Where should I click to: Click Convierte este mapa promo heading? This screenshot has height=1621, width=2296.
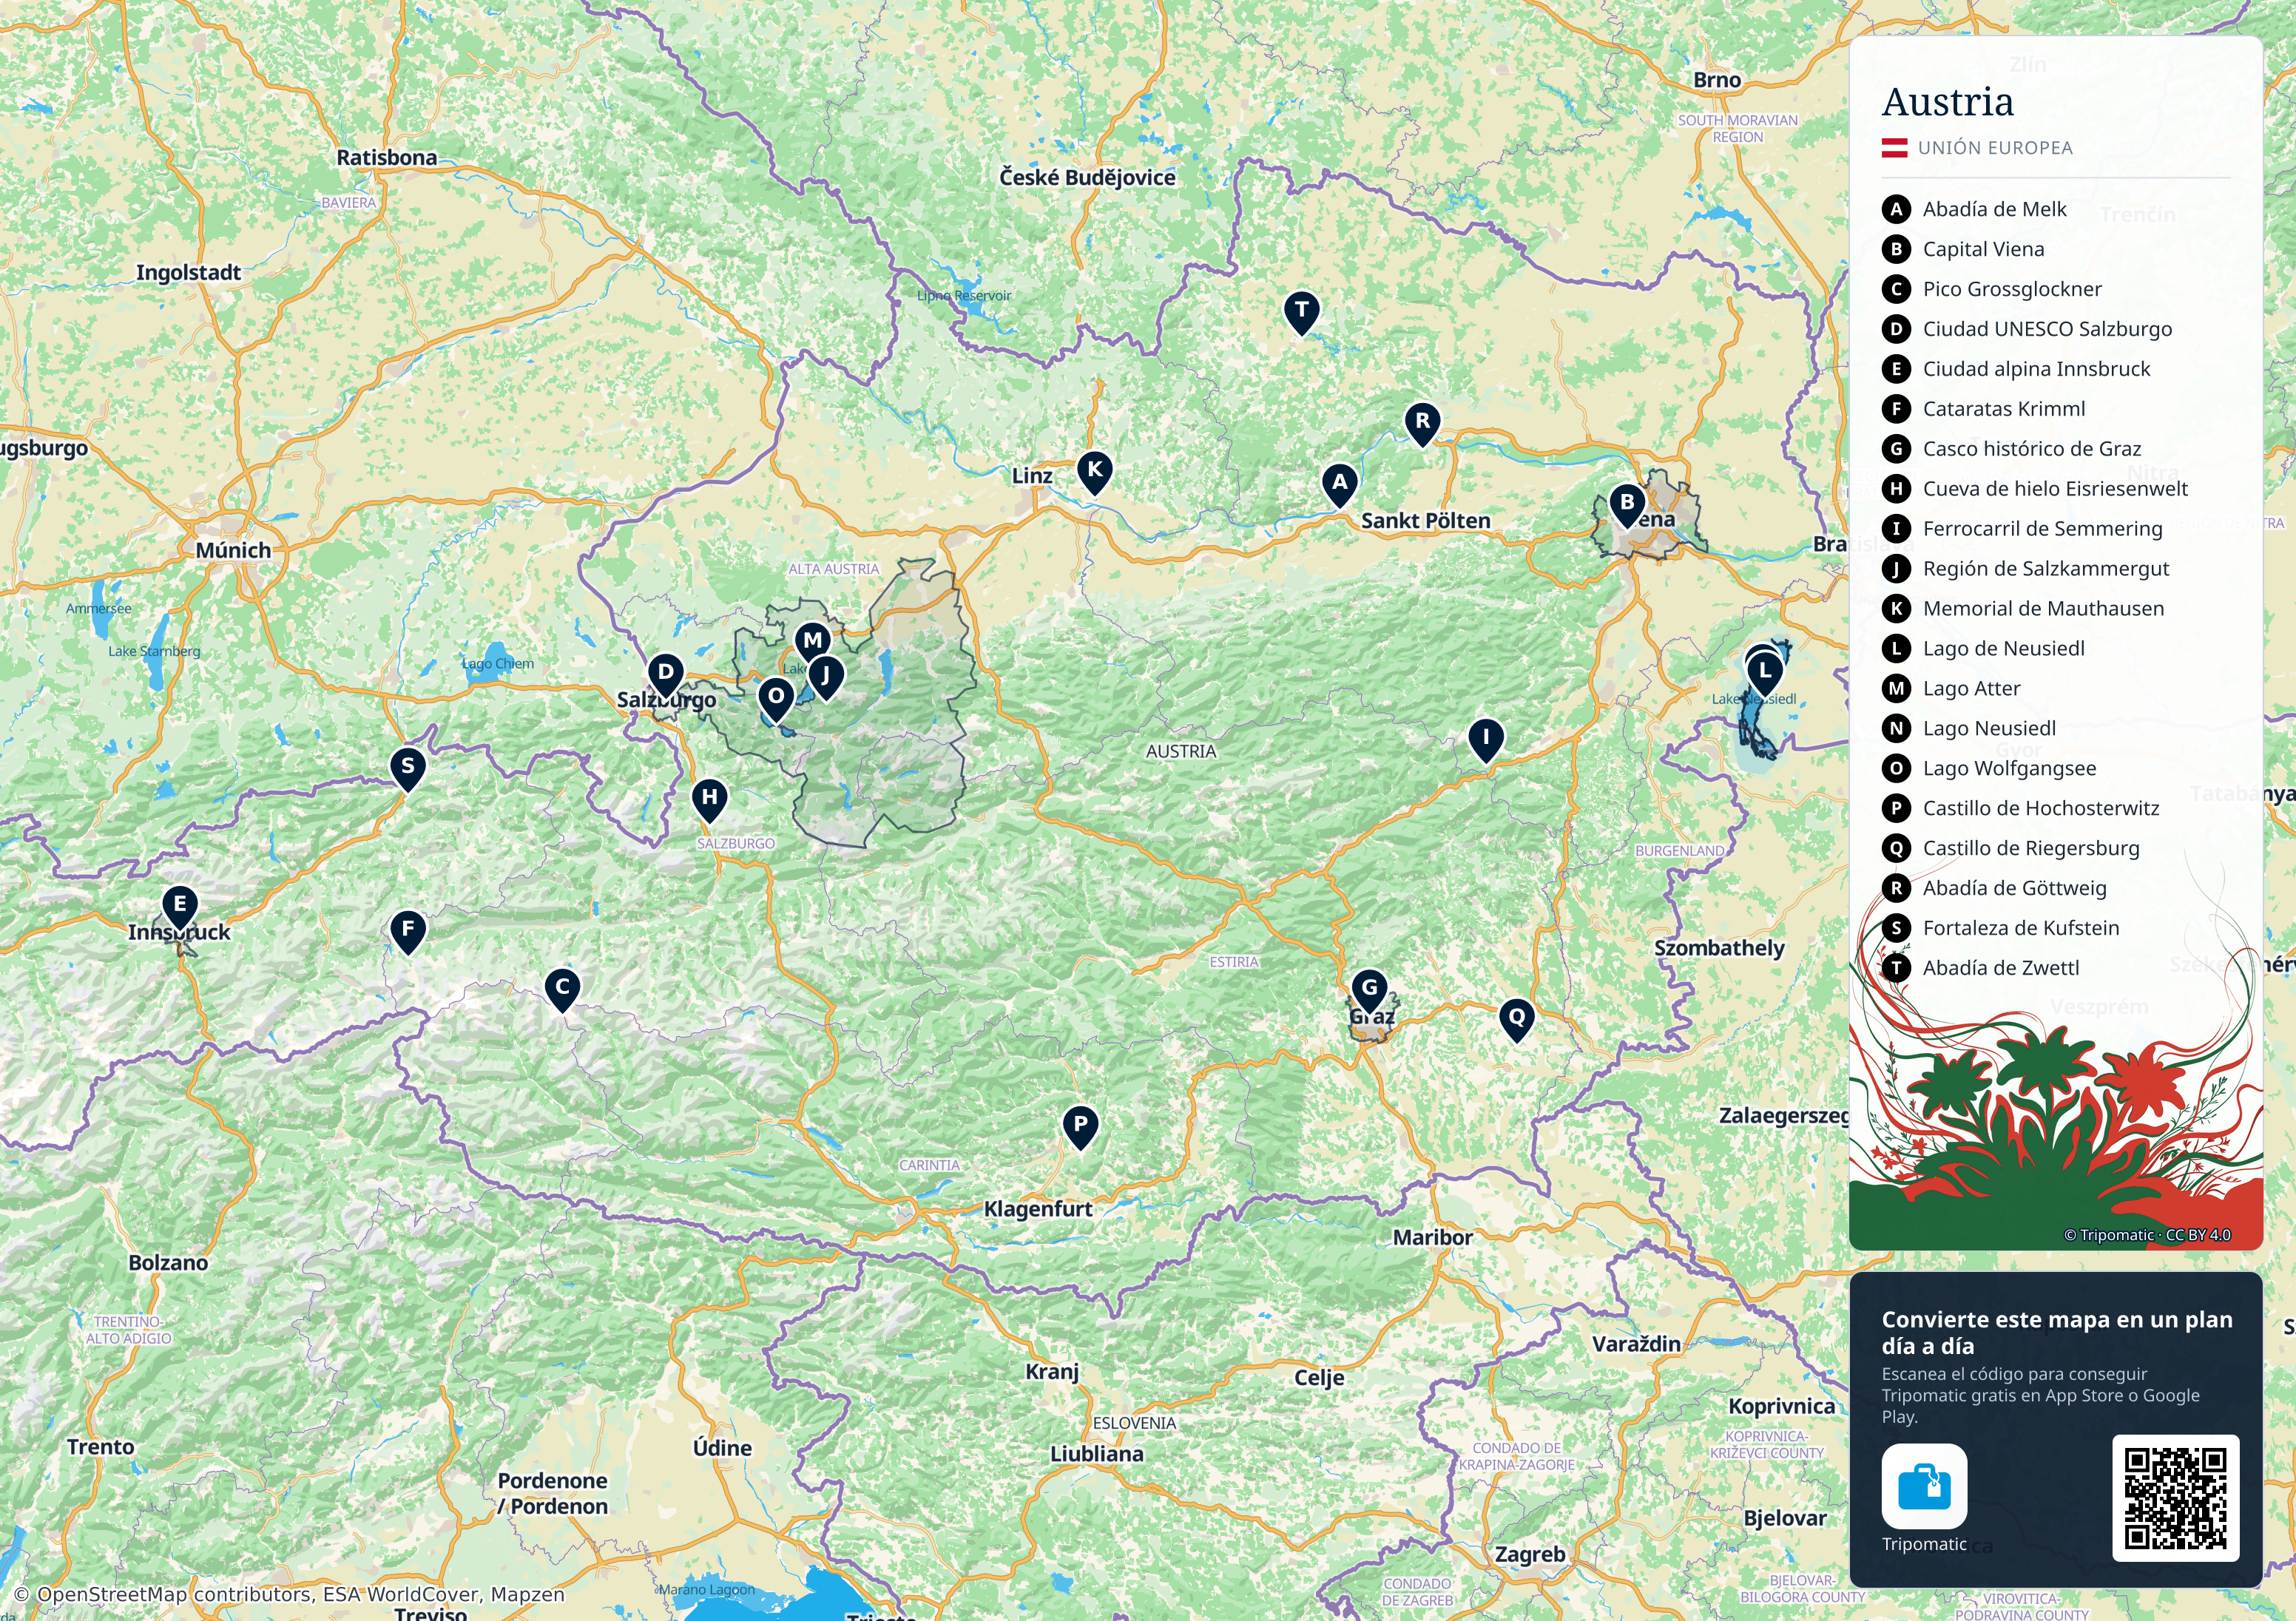click(x=2057, y=1333)
